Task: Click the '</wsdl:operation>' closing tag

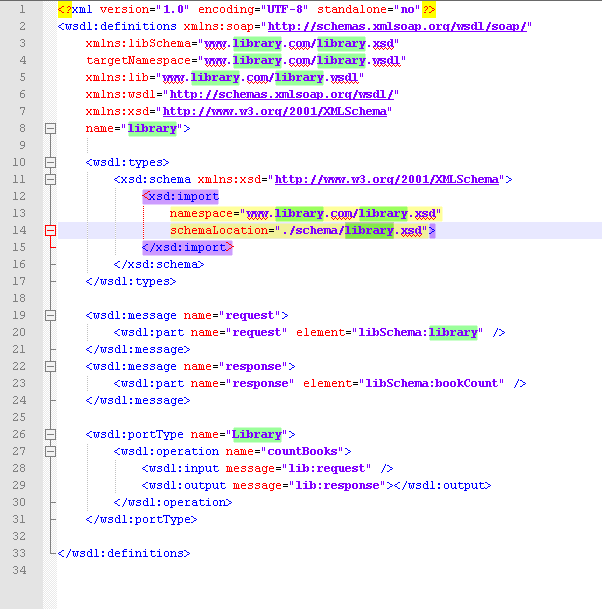Action: click(x=173, y=503)
